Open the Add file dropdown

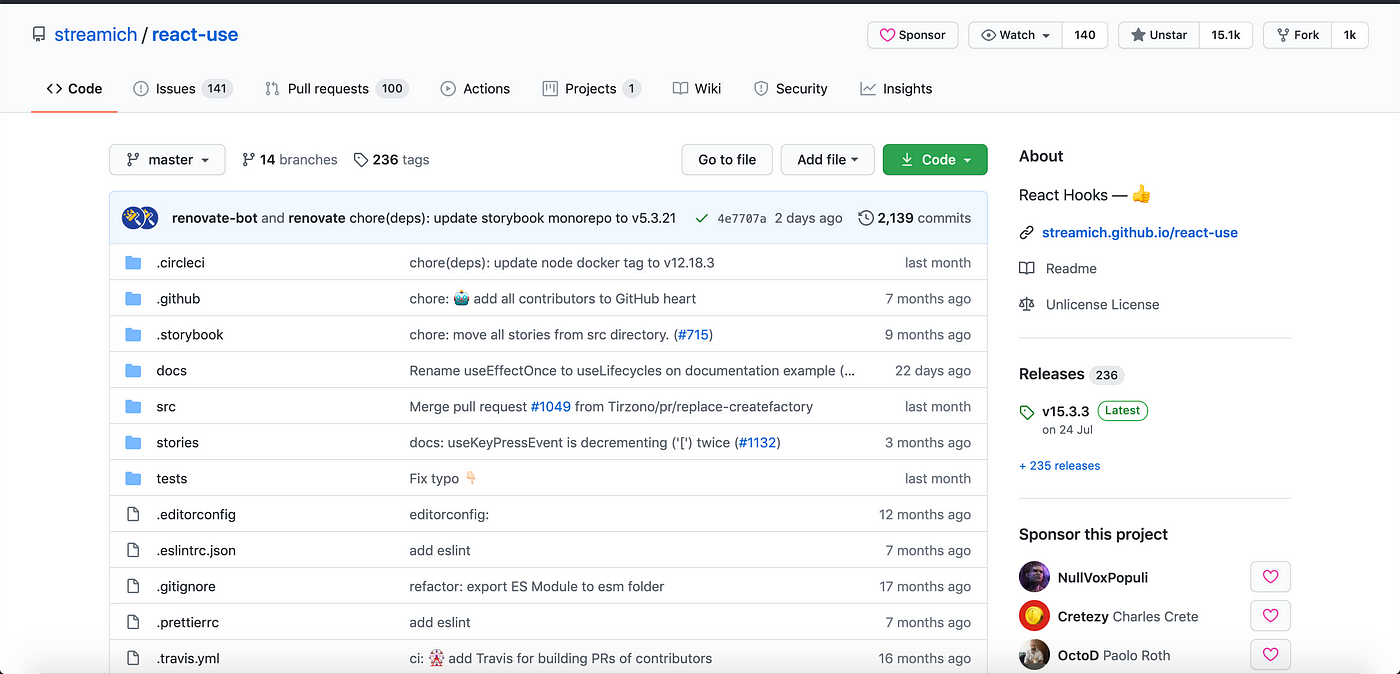pos(827,160)
